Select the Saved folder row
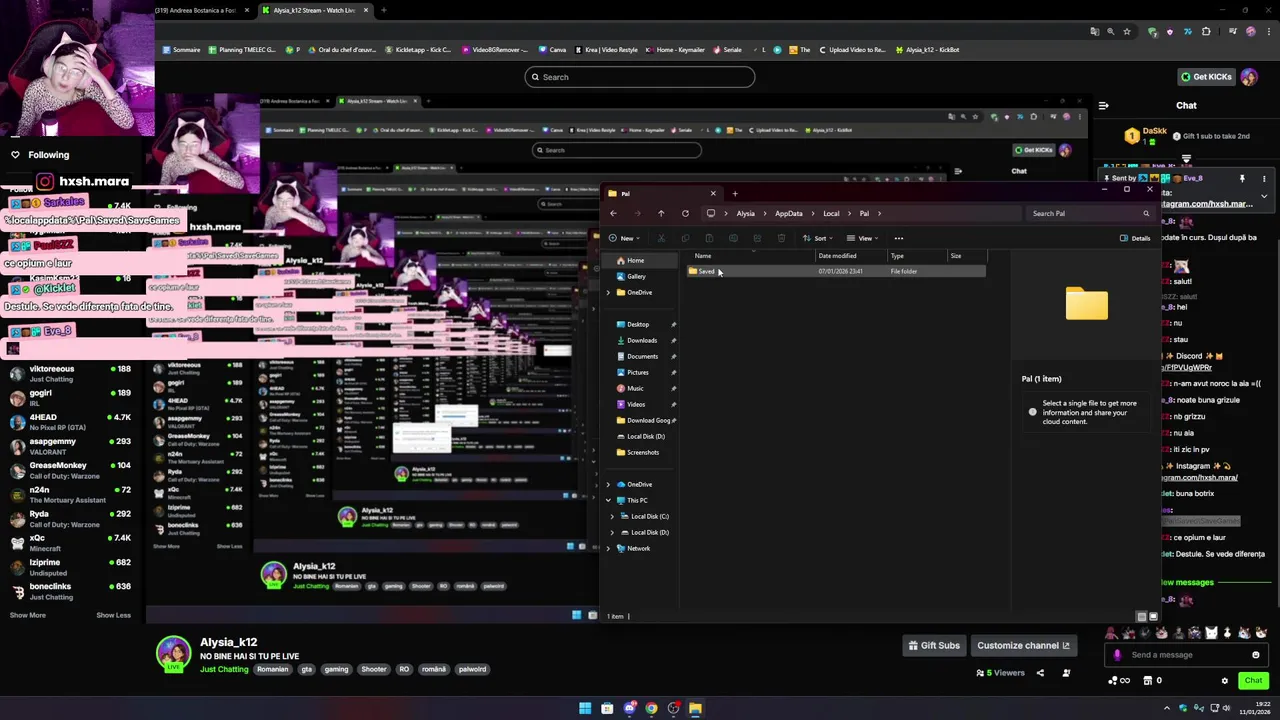The image size is (1280, 720). [836, 271]
